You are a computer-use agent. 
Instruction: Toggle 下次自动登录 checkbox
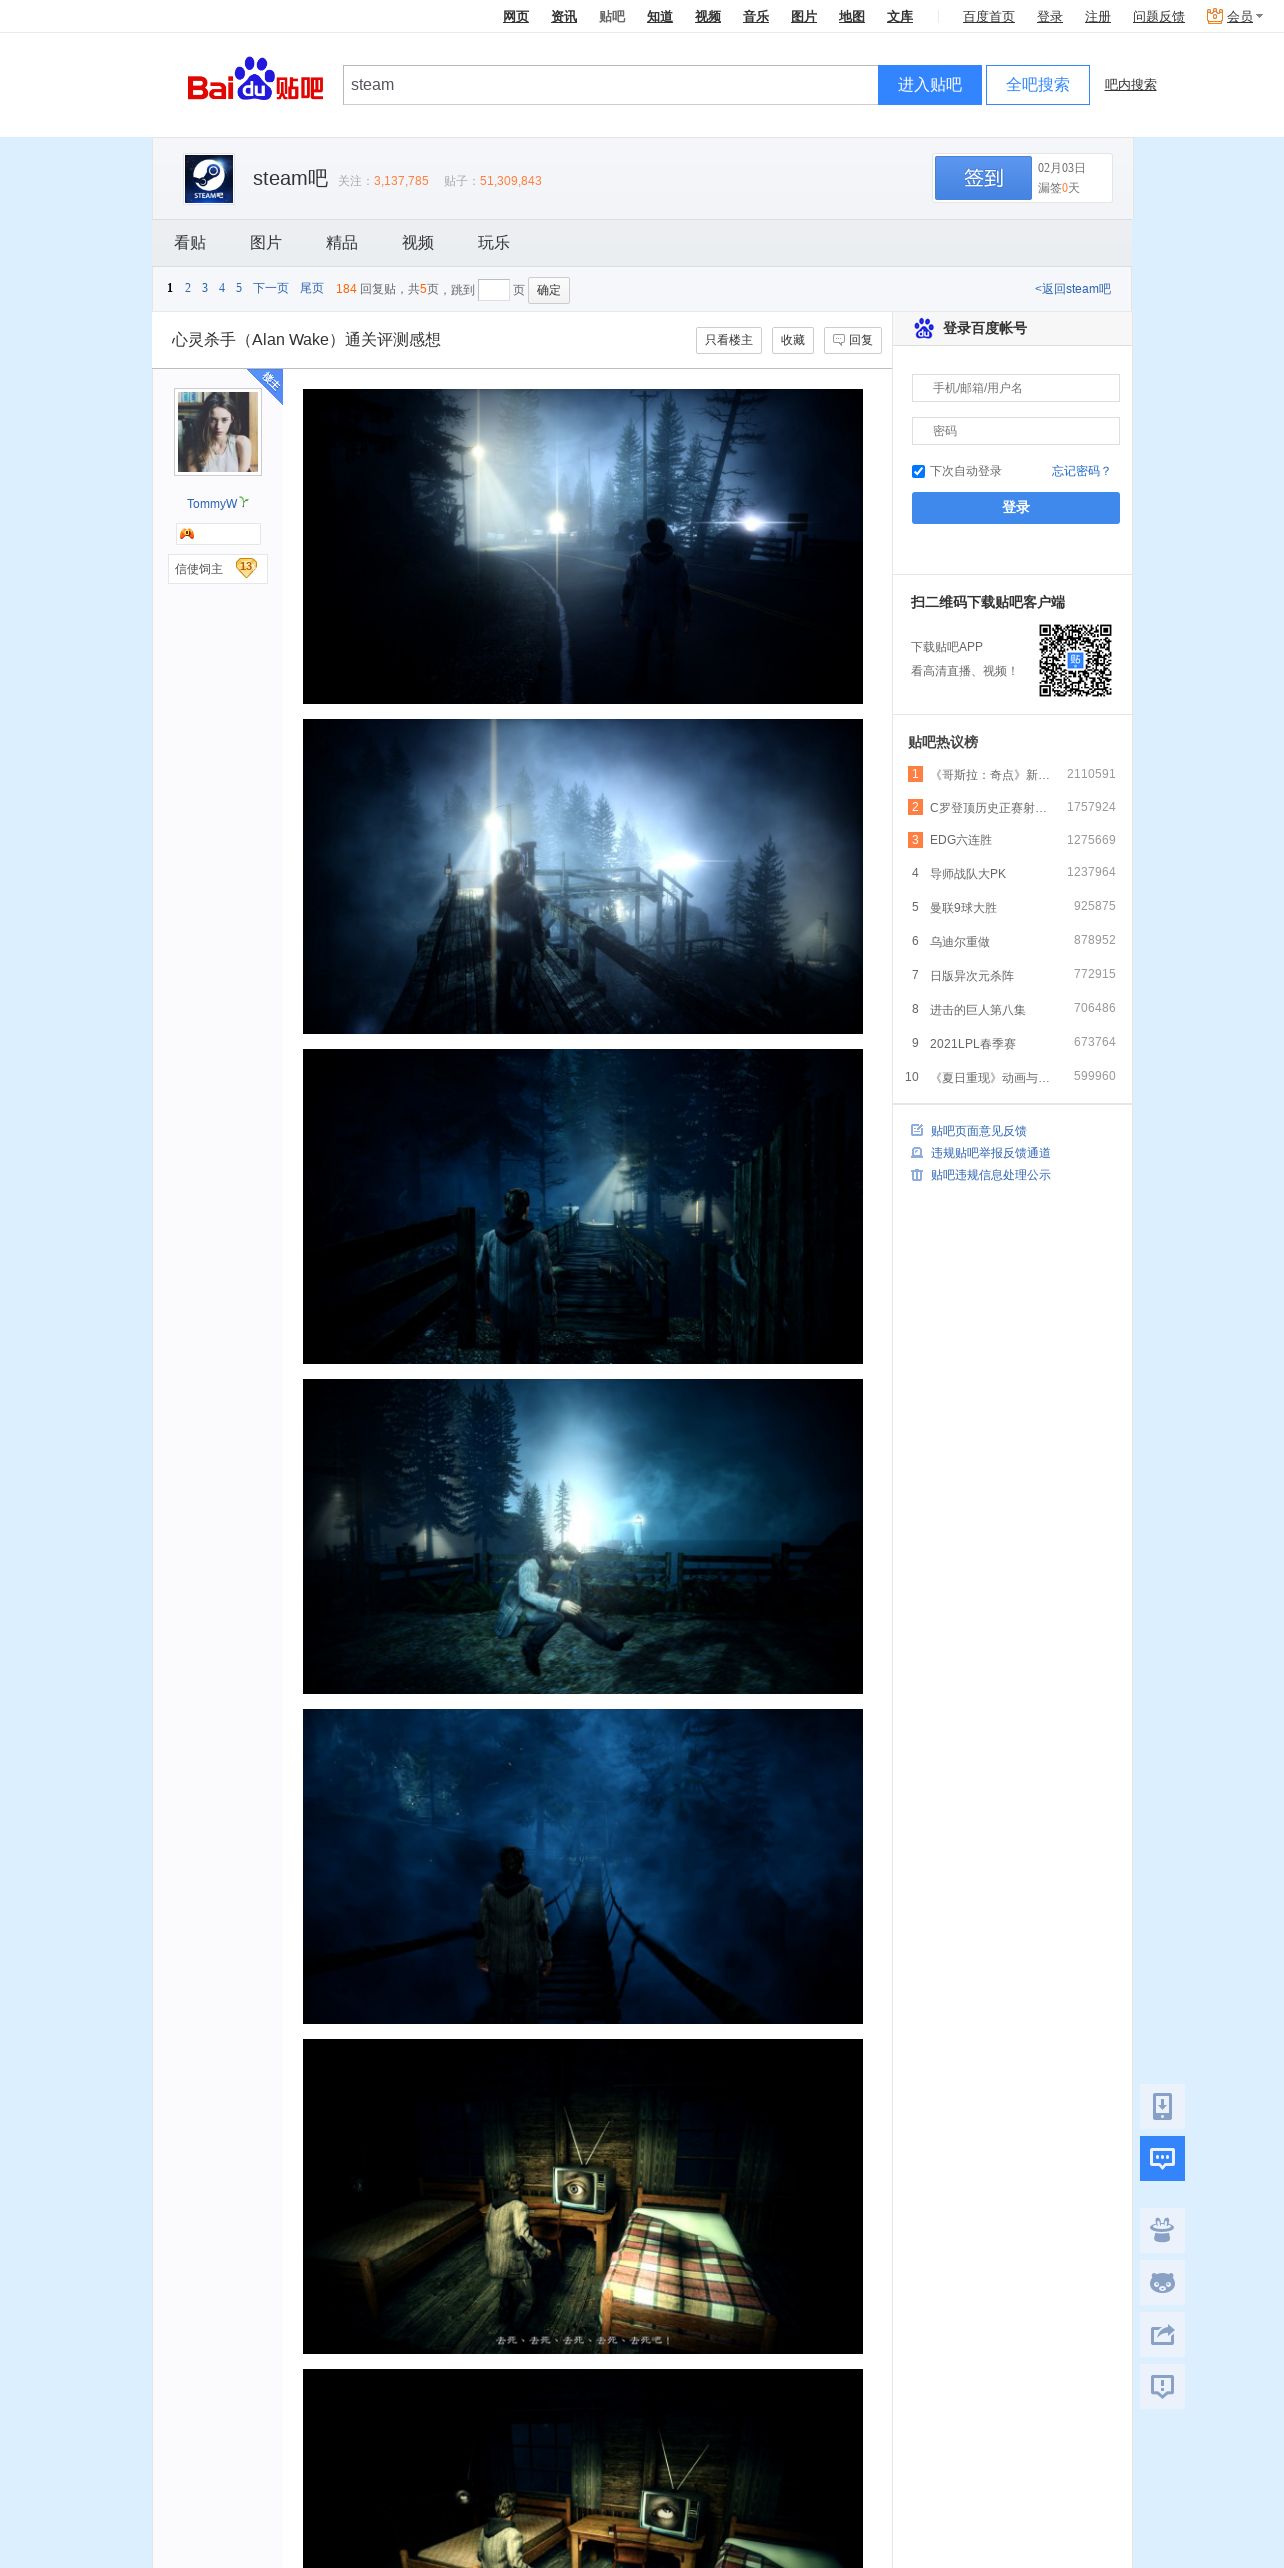pos(918,471)
